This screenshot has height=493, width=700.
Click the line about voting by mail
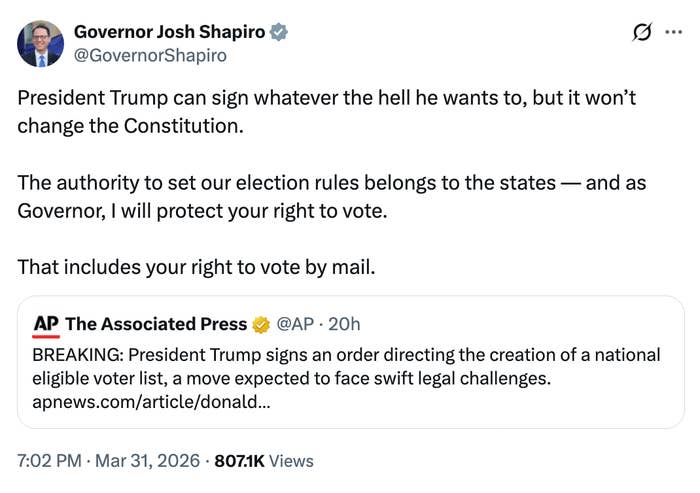coord(195,268)
